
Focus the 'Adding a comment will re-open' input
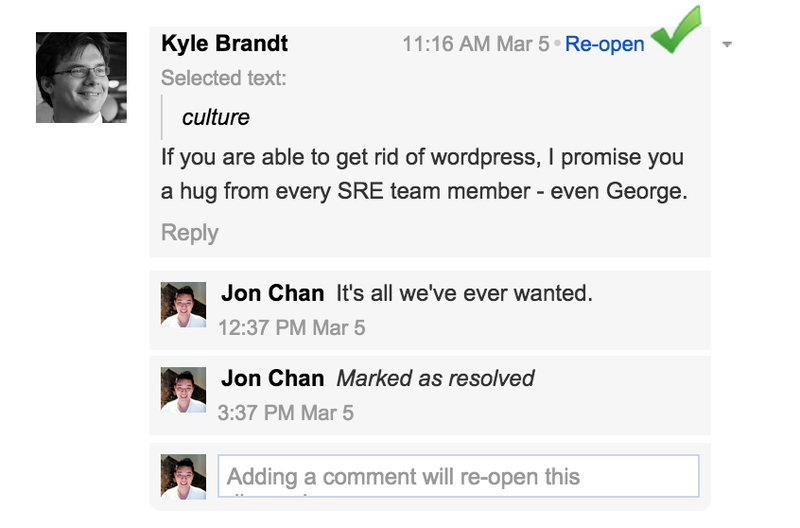(459, 476)
